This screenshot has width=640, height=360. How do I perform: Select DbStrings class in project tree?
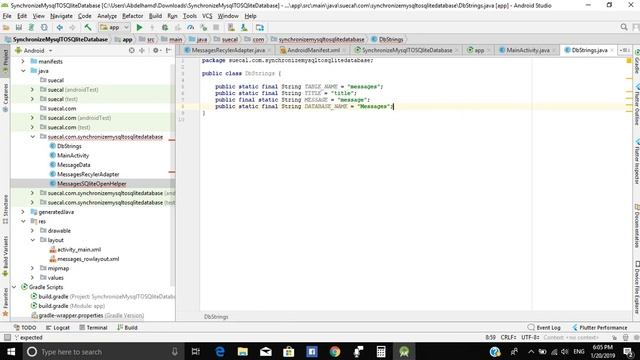point(65,146)
